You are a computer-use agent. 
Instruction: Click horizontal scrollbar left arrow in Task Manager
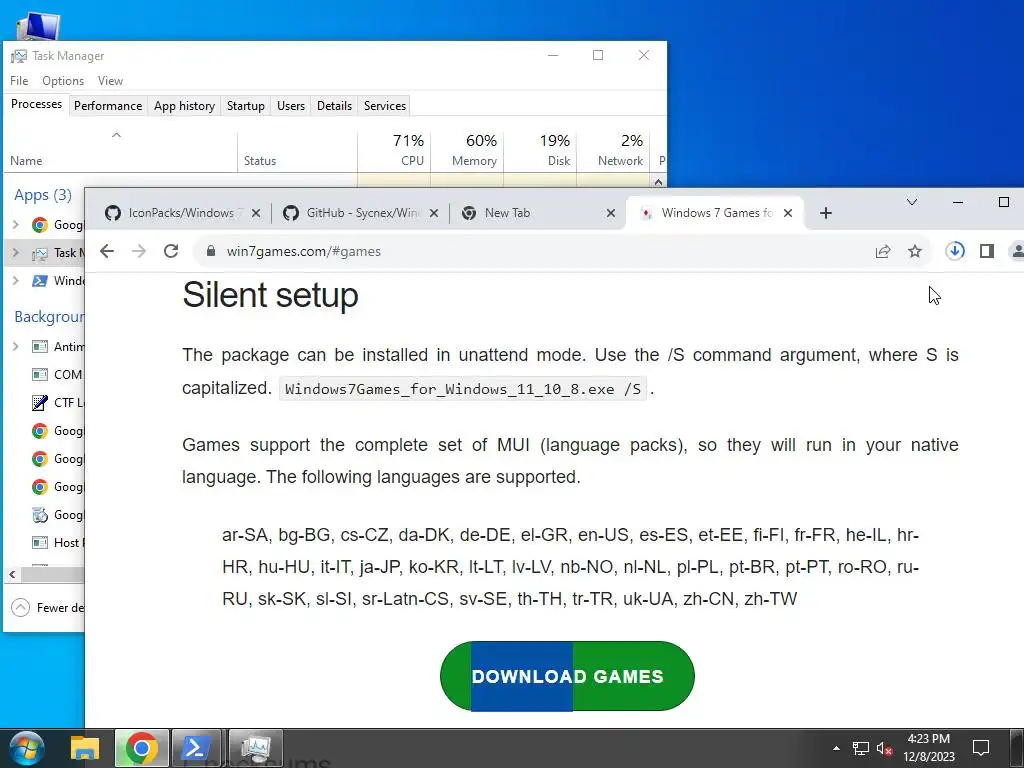(x=12, y=574)
